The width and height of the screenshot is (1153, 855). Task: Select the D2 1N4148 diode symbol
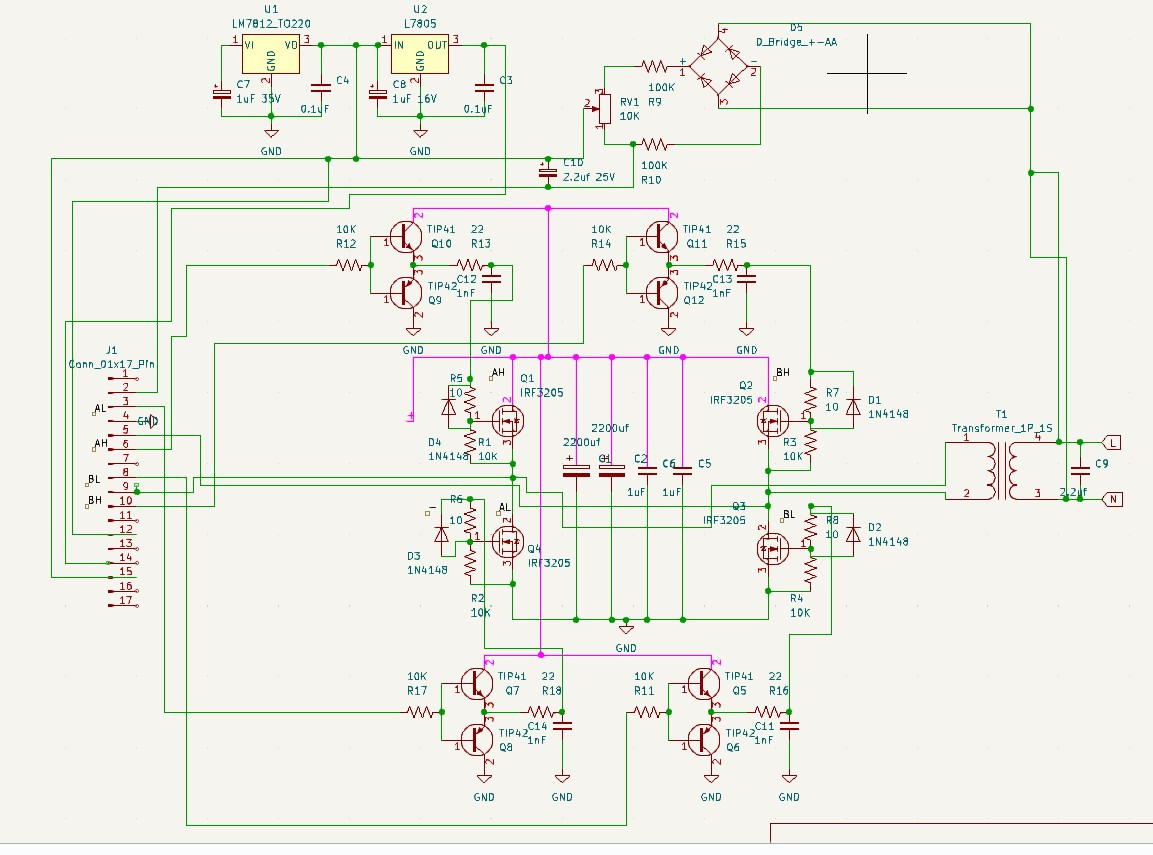[x=853, y=534]
